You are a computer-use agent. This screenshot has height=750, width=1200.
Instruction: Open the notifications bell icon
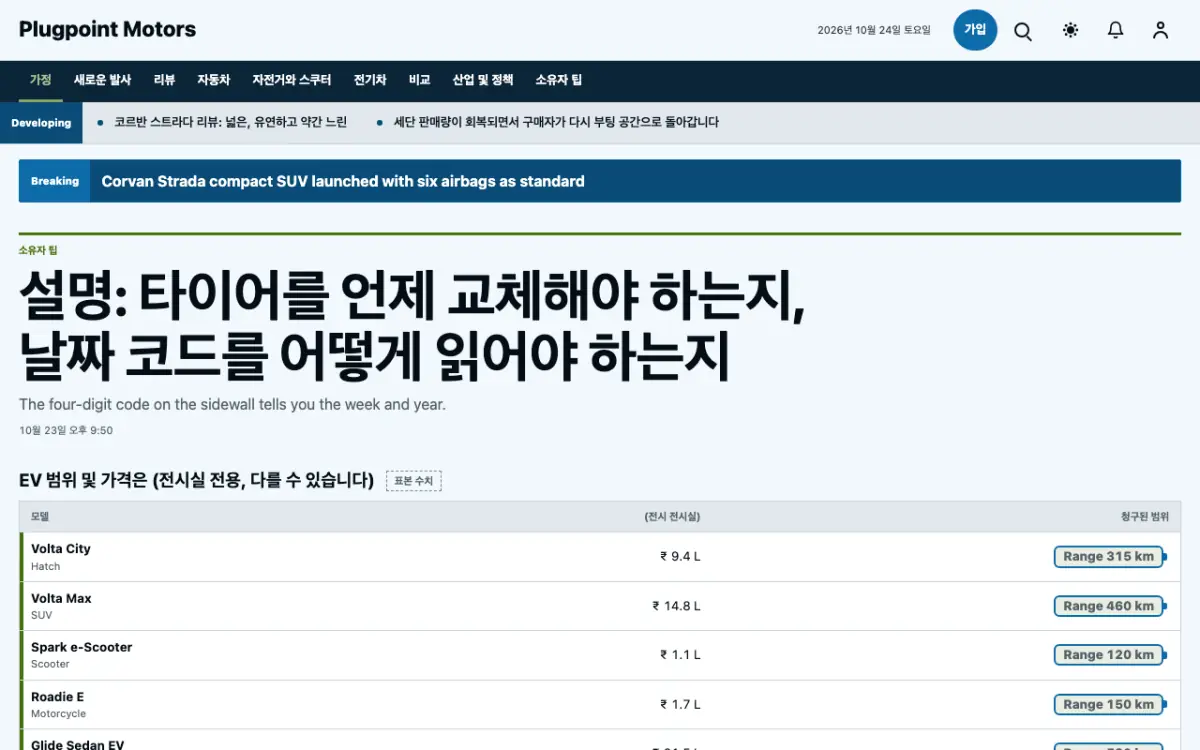1115,31
